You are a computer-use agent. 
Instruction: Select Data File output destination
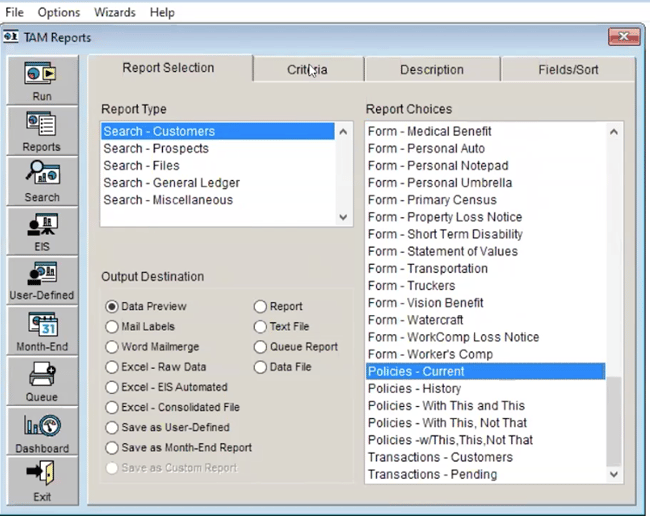coord(283,367)
